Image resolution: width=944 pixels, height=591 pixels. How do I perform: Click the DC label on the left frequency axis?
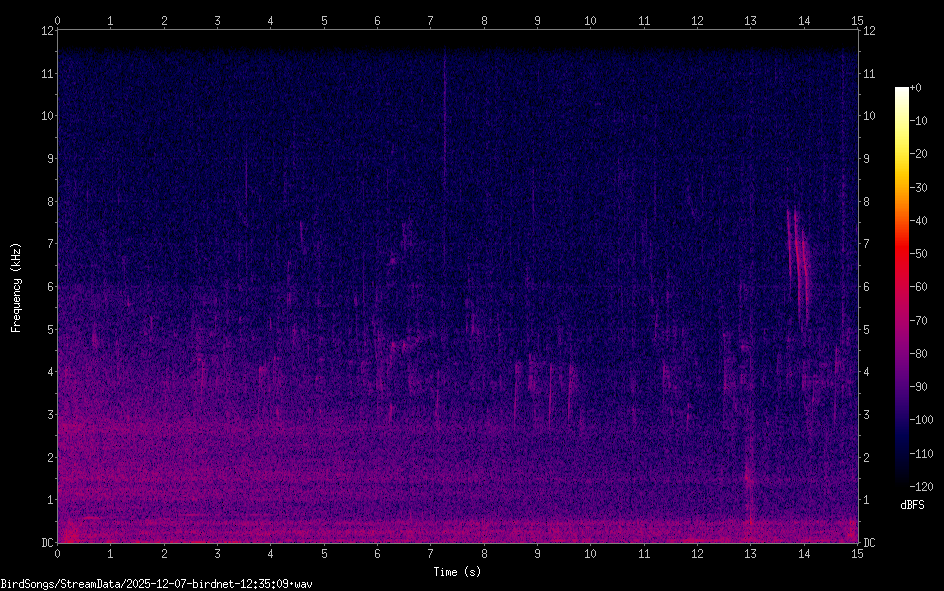pos(46,543)
